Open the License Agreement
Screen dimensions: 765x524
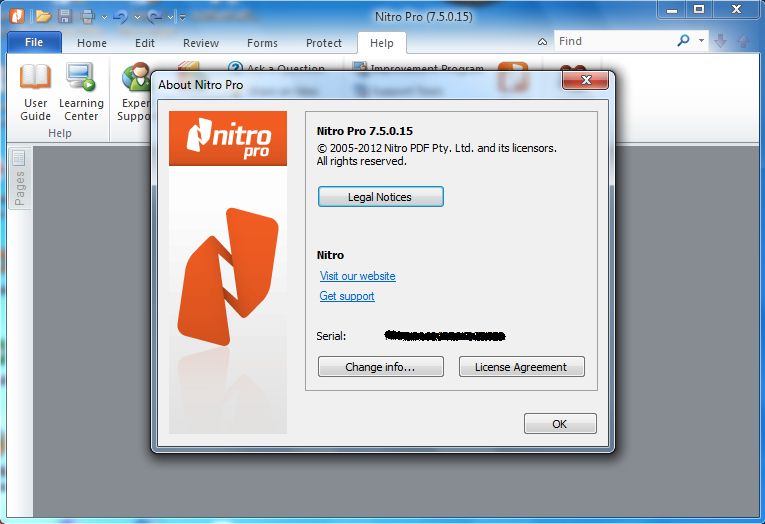[522, 366]
